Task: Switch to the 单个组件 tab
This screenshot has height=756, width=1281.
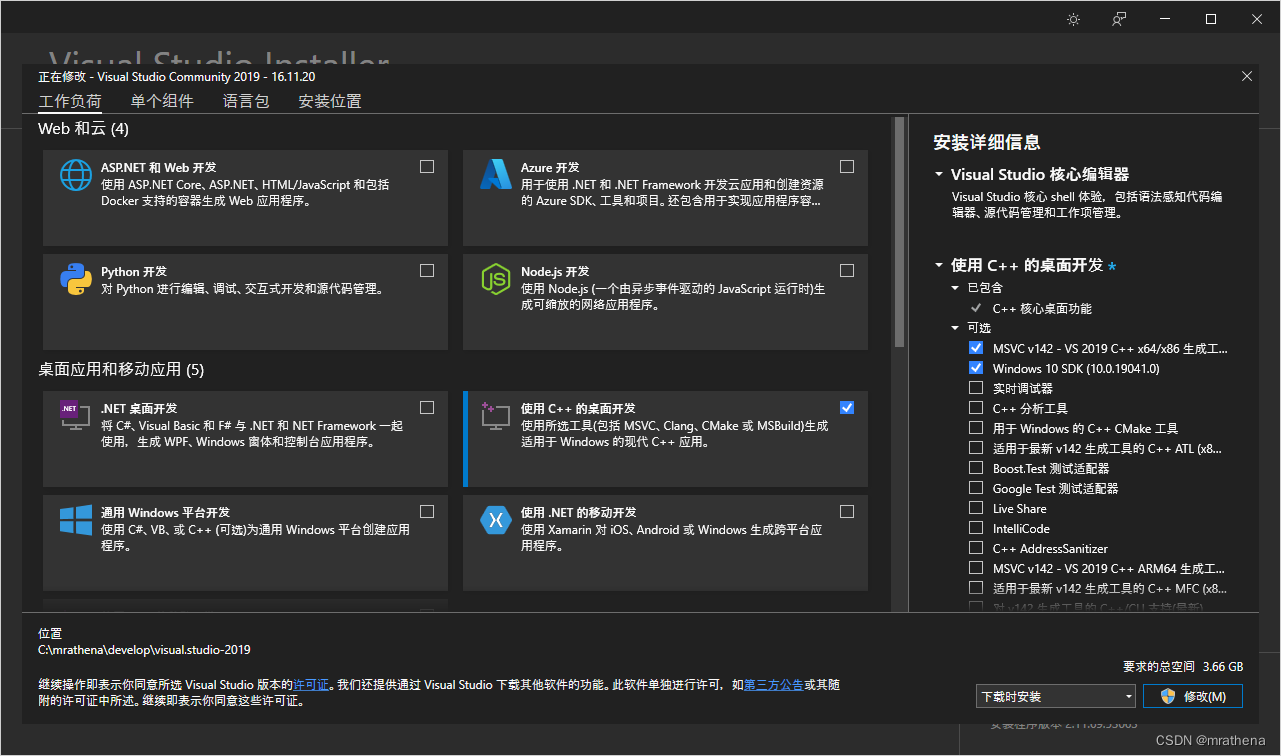Action: click(x=162, y=101)
